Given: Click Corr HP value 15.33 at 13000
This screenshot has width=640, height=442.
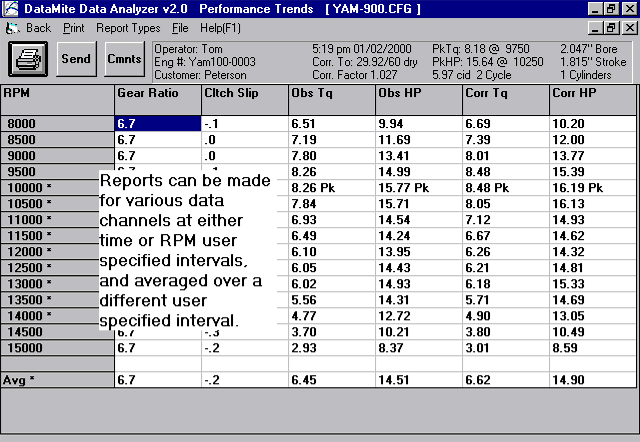Looking at the screenshot, I should pyautogui.click(x=593, y=284).
